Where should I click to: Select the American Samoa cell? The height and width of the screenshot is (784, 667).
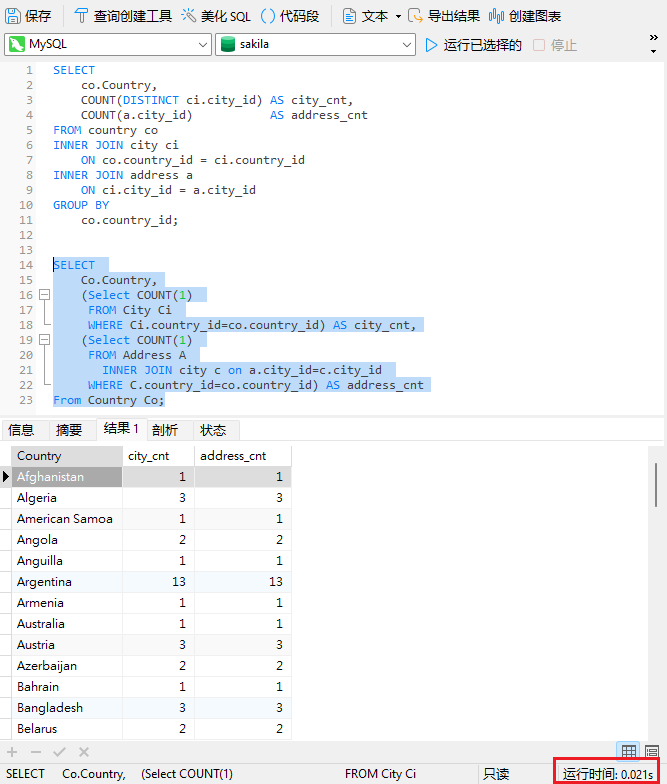click(67, 519)
